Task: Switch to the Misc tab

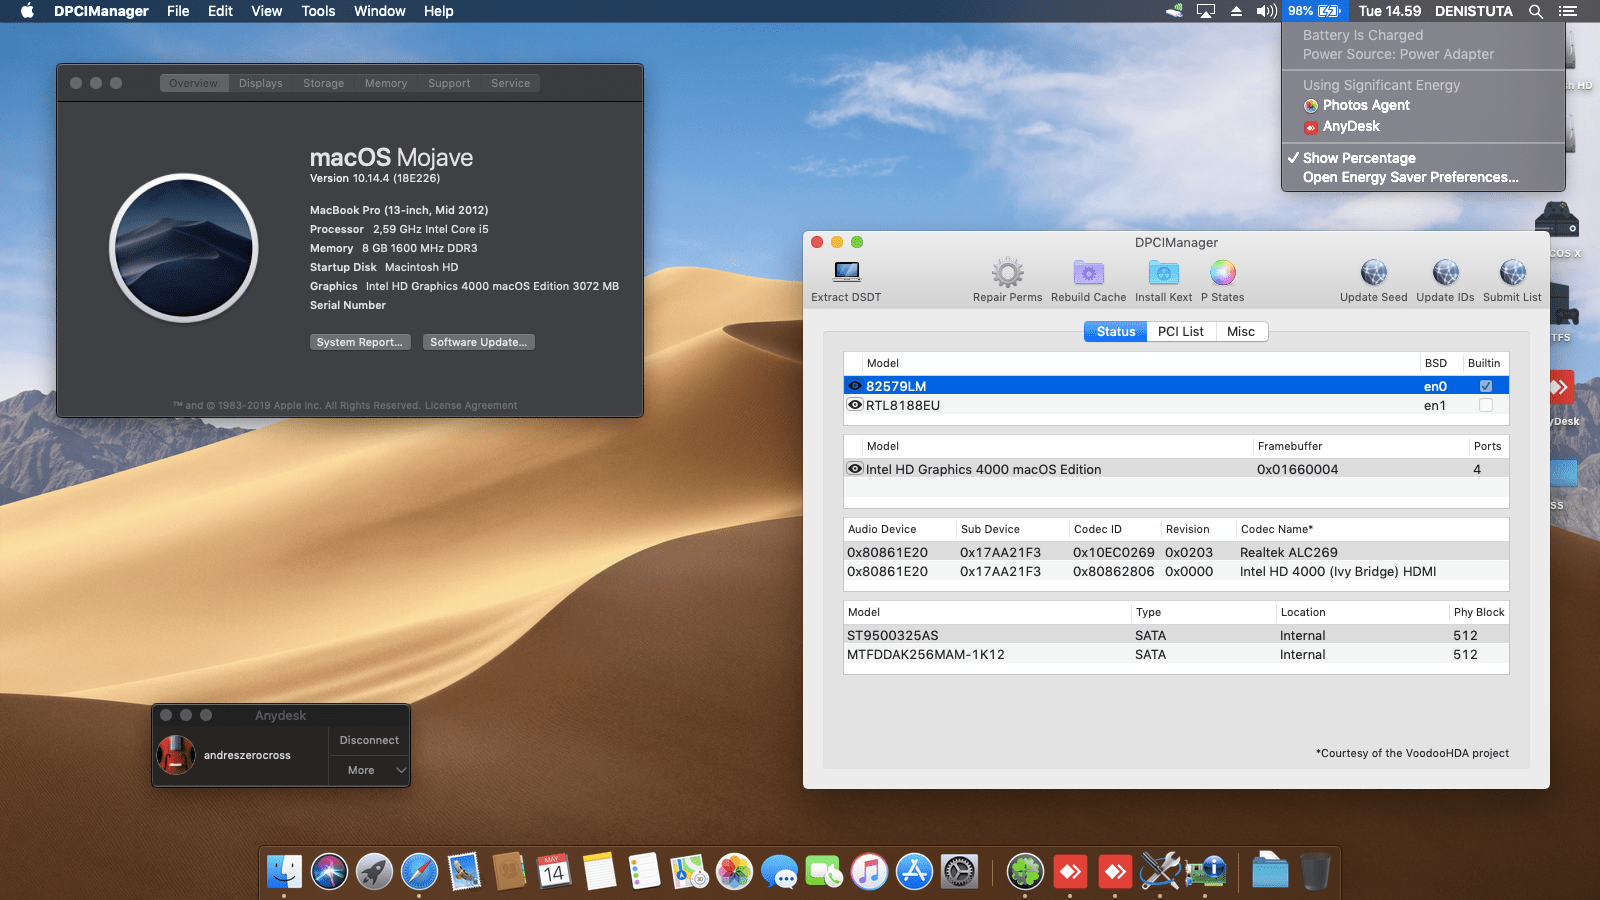Action: tap(1241, 331)
